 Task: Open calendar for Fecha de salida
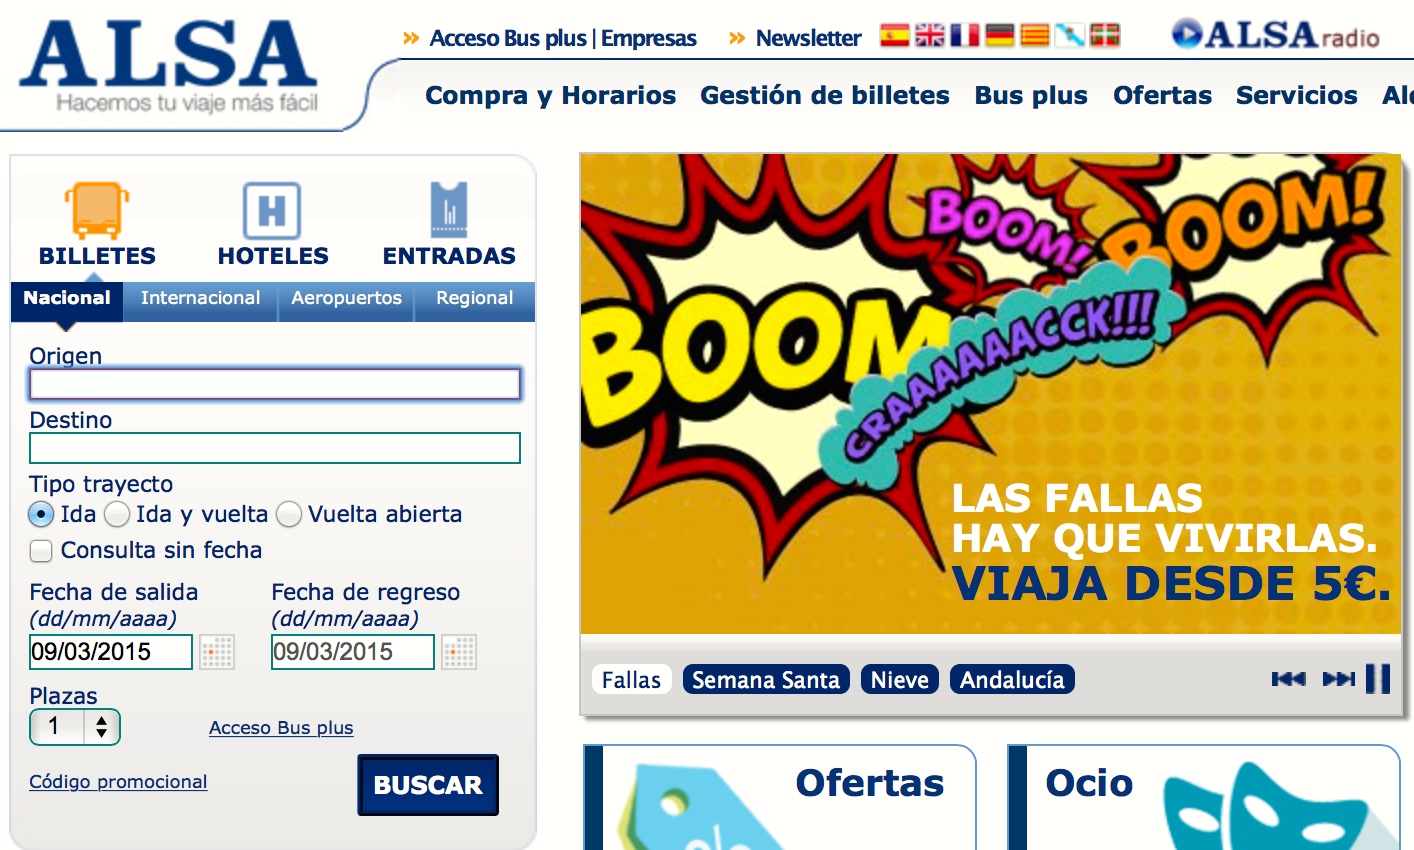[217, 652]
